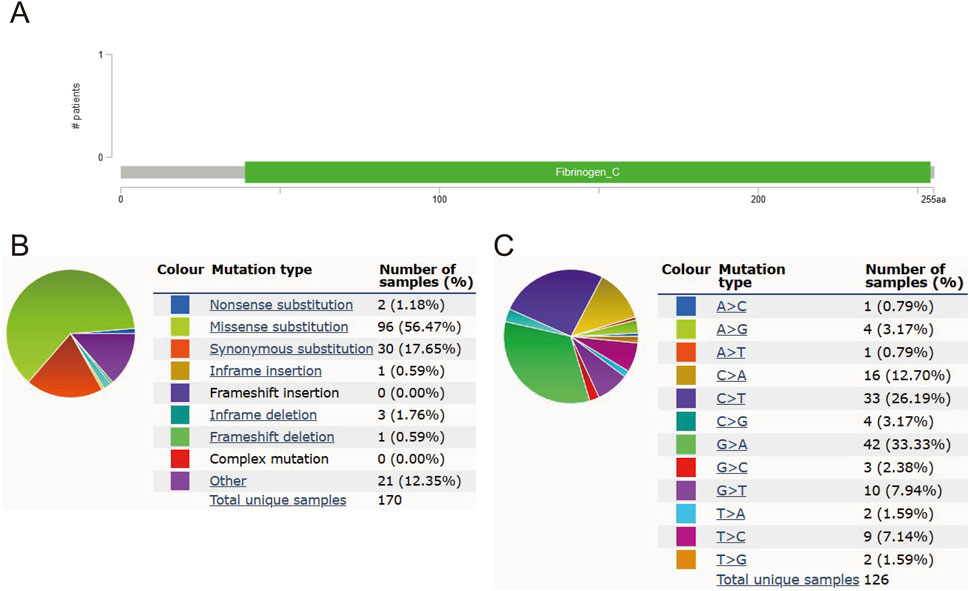Click the green Fibrinogen_C domain bar
The image size is (969, 591).
588,172
